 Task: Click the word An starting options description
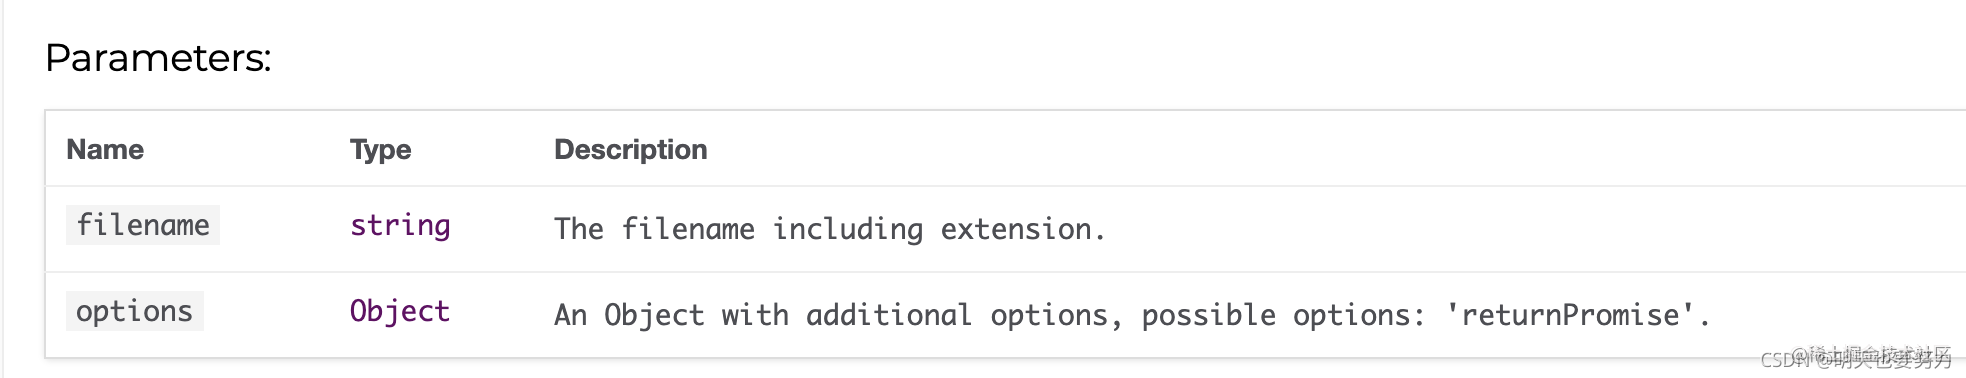click(x=571, y=315)
